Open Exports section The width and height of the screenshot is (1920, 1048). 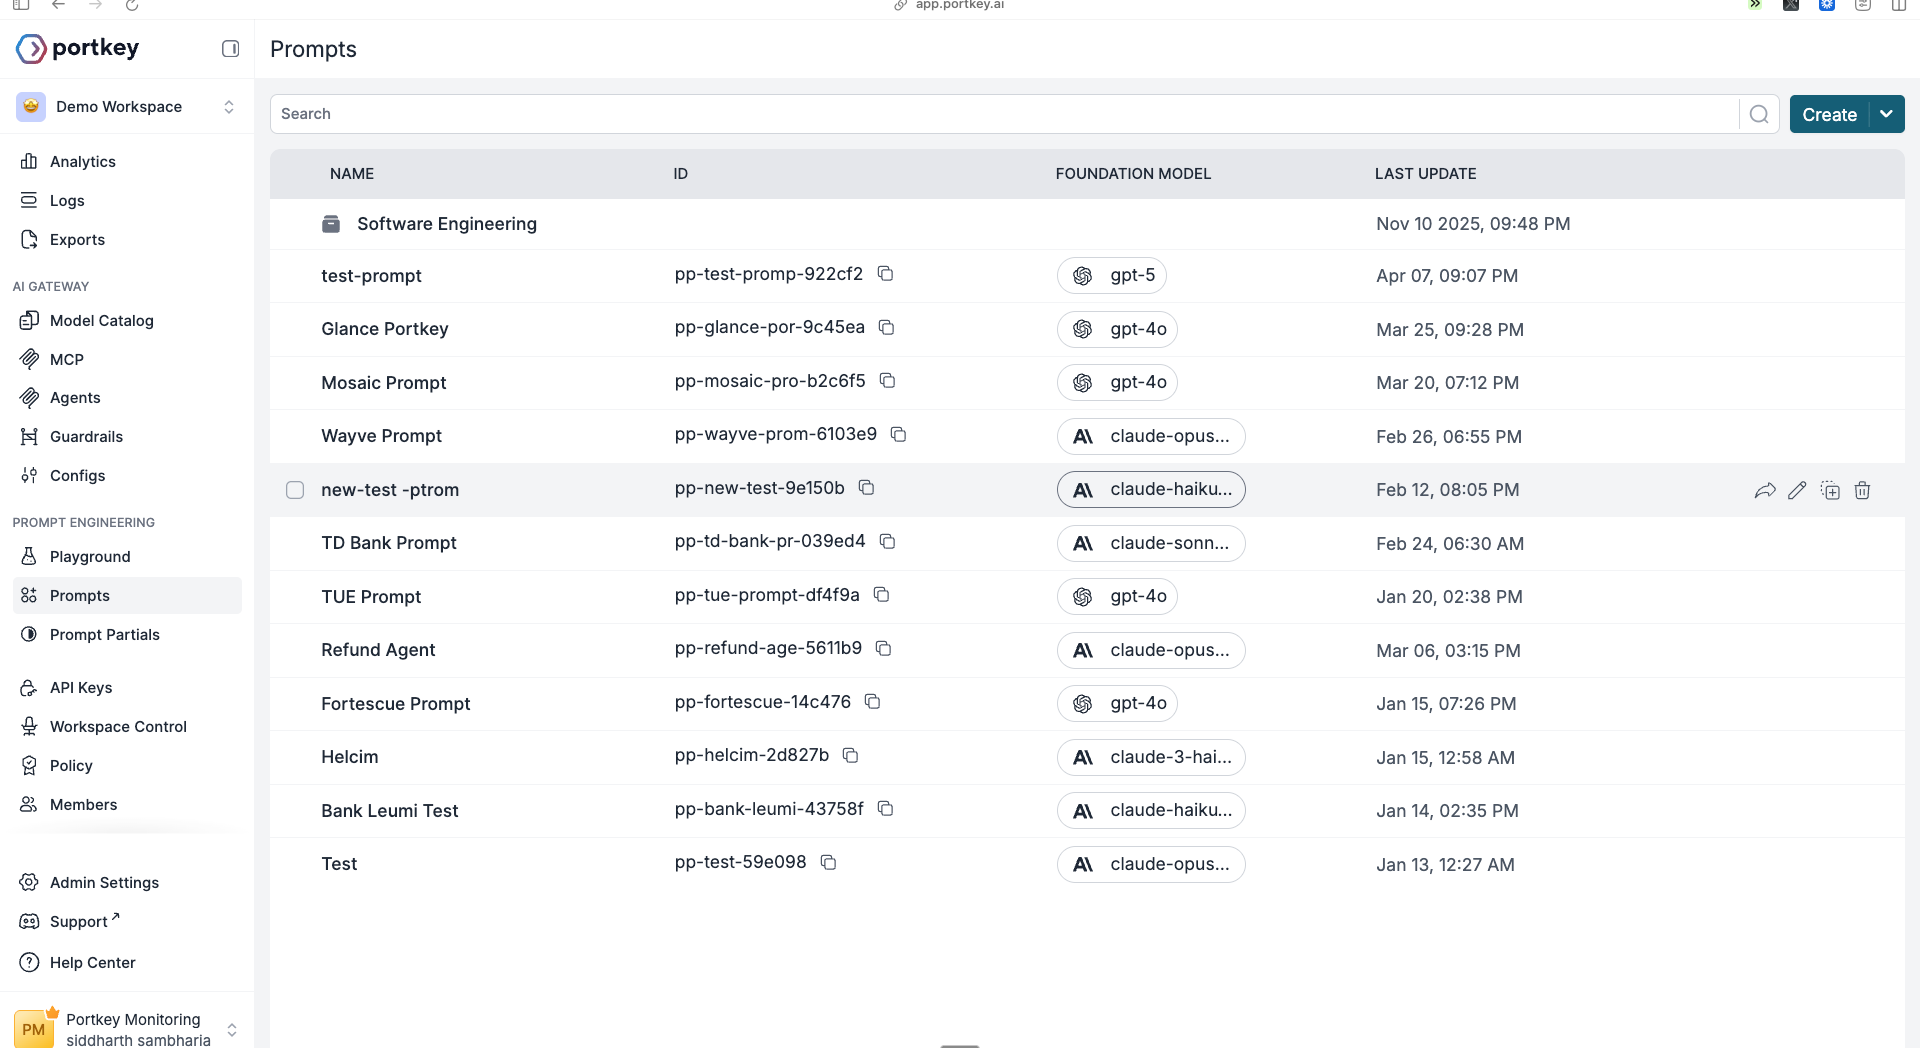tap(77, 240)
